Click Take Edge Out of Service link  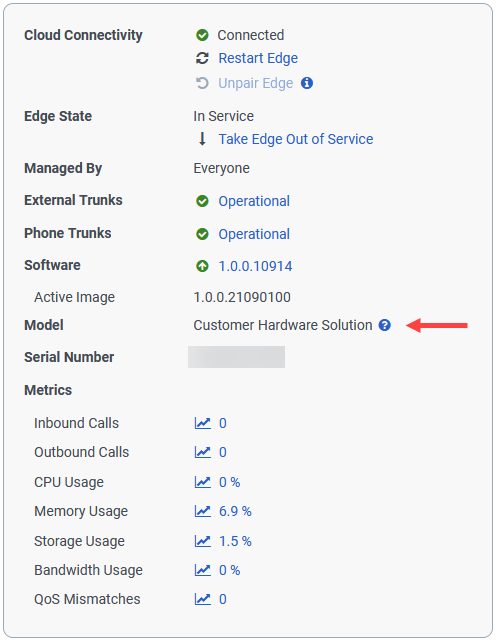coord(296,139)
